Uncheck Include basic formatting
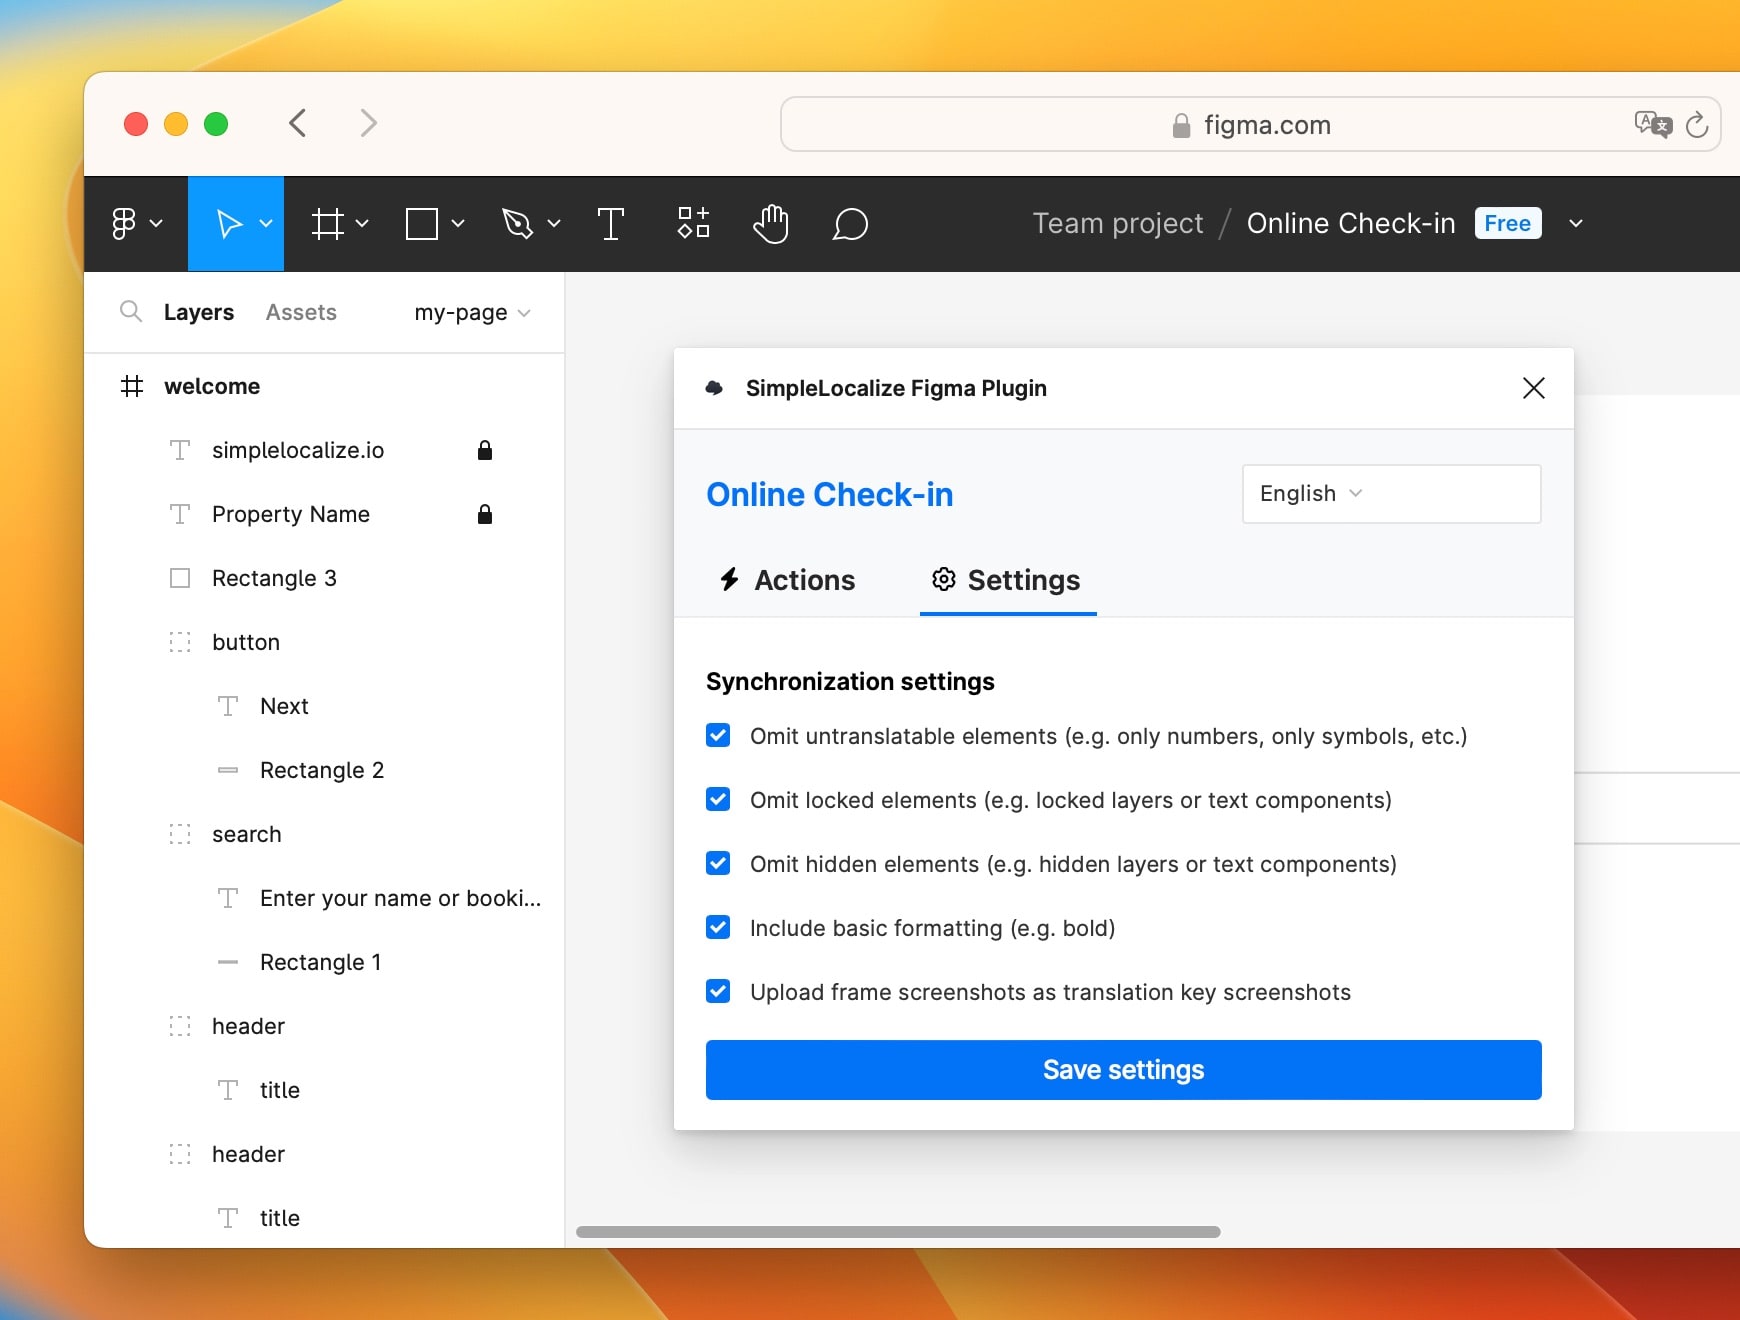The height and width of the screenshot is (1320, 1740). pyautogui.click(x=718, y=928)
